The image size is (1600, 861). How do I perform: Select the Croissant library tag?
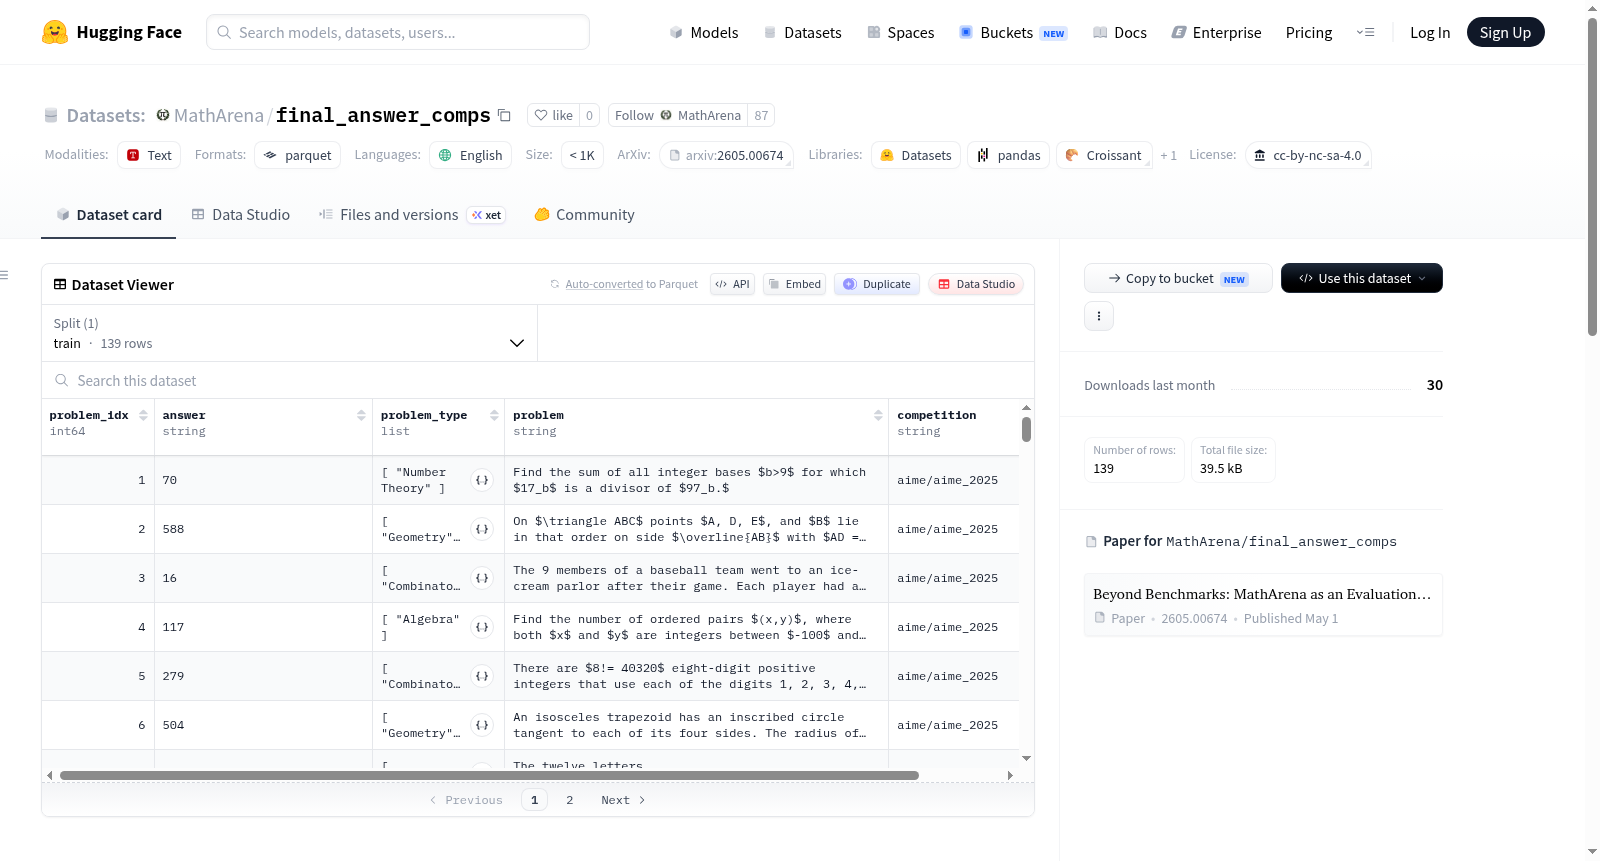coord(1103,155)
